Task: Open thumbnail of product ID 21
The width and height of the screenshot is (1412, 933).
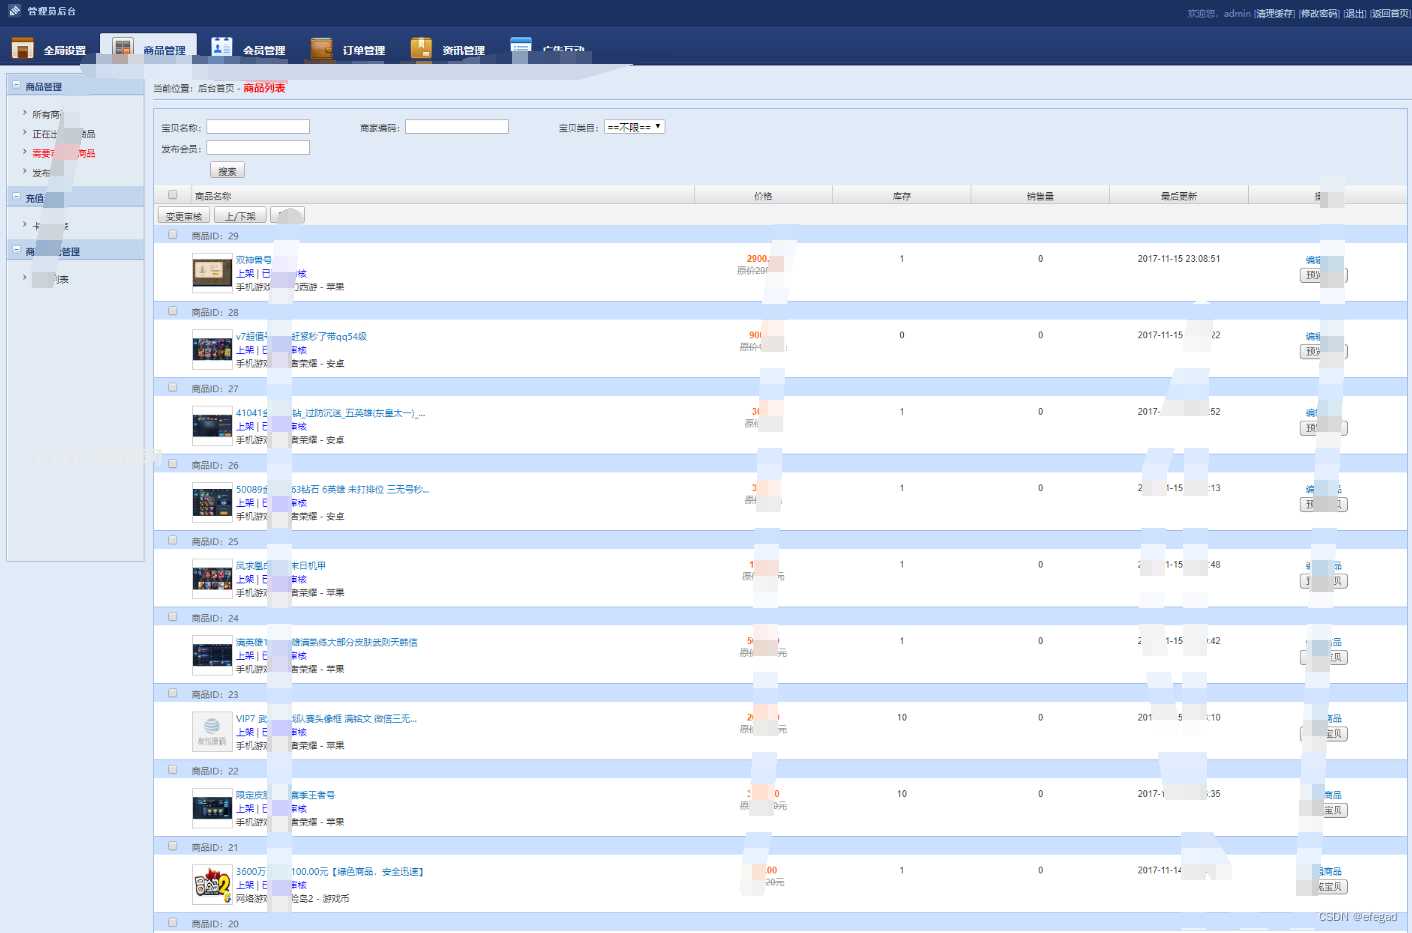Action: click(212, 884)
